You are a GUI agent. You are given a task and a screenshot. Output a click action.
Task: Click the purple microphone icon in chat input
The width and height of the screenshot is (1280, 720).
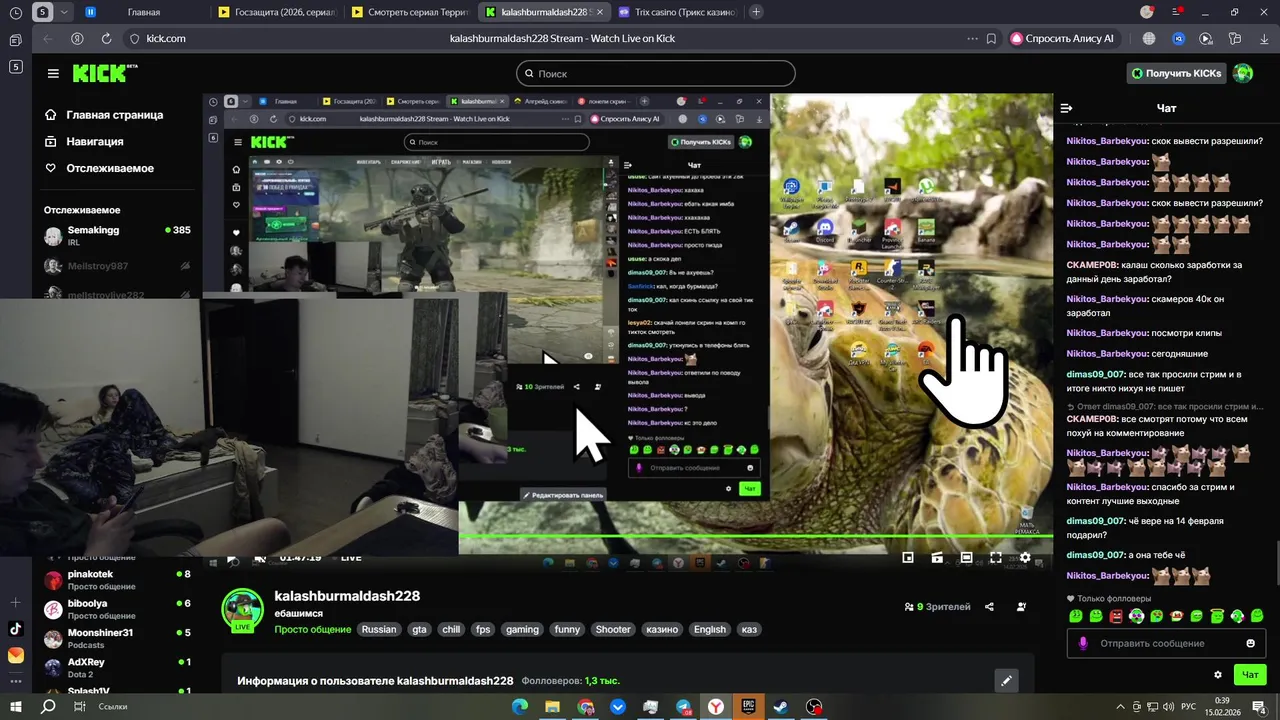1082,643
